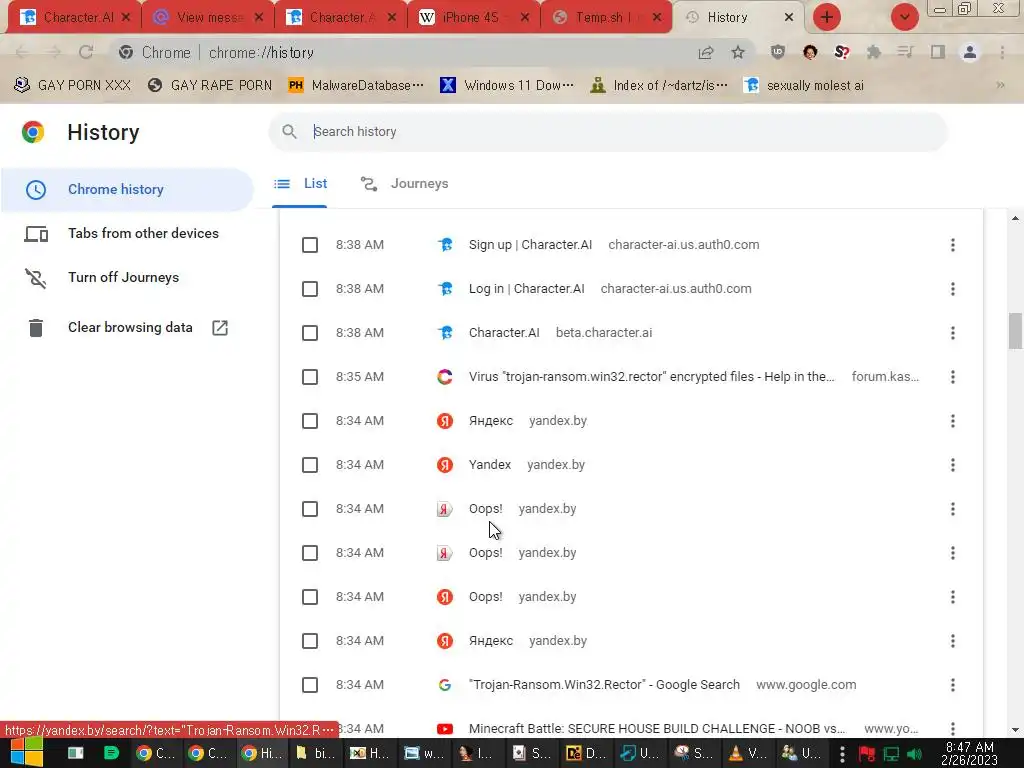
Task: Click Windows Start button
Action: coord(26,753)
